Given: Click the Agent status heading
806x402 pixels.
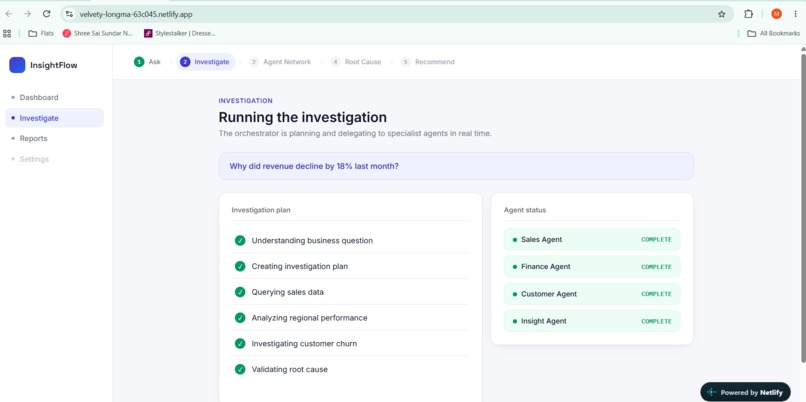Looking at the screenshot, I should pos(525,210).
